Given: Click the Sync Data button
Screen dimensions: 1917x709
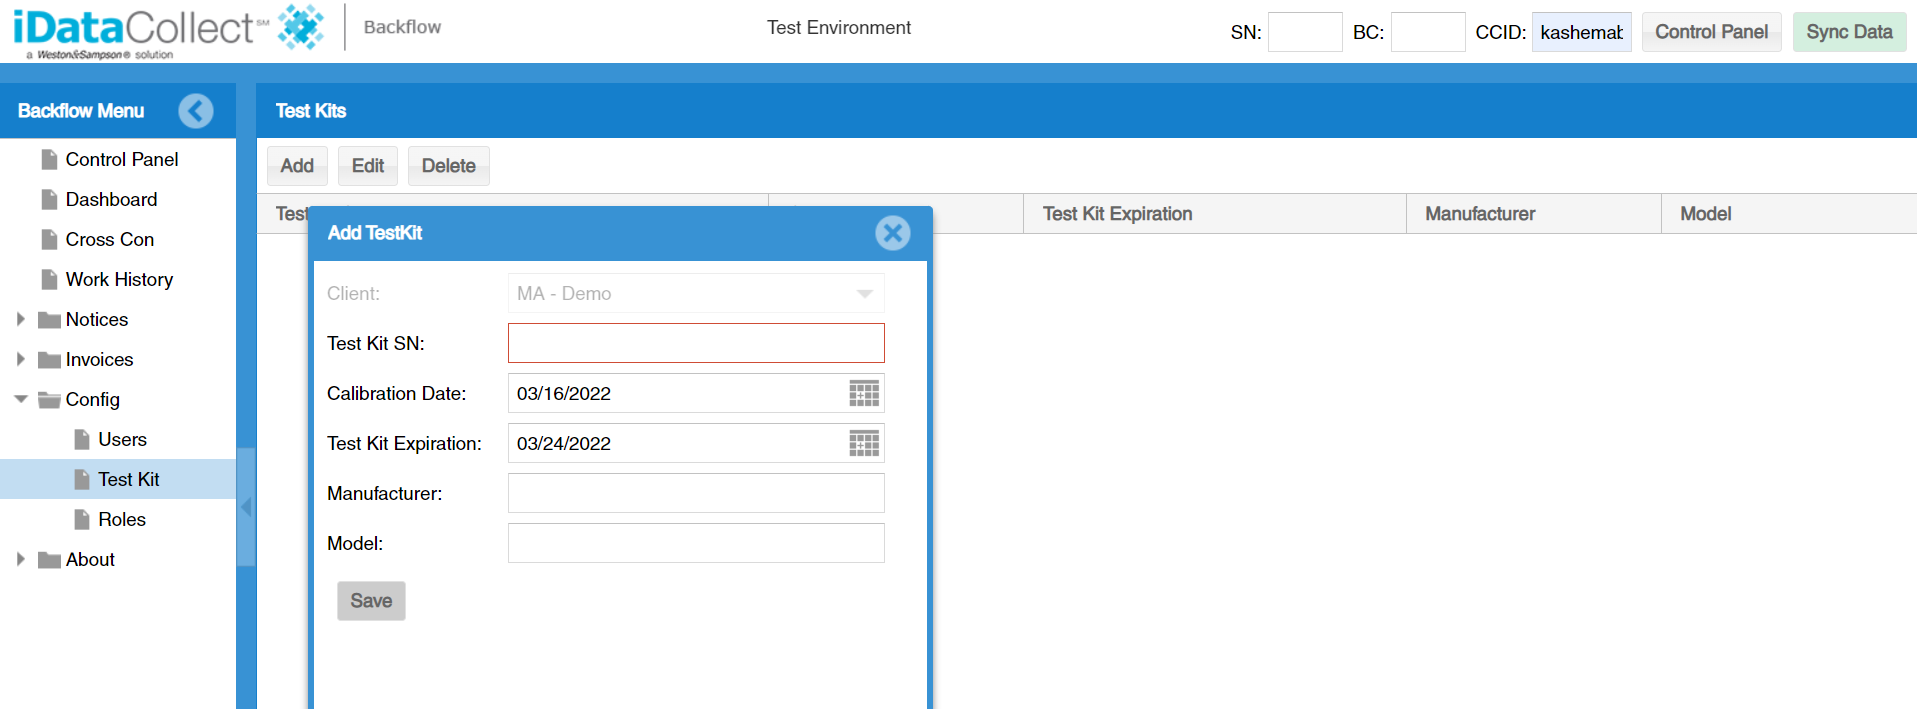Looking at the screenshot, I should 1849,32.
